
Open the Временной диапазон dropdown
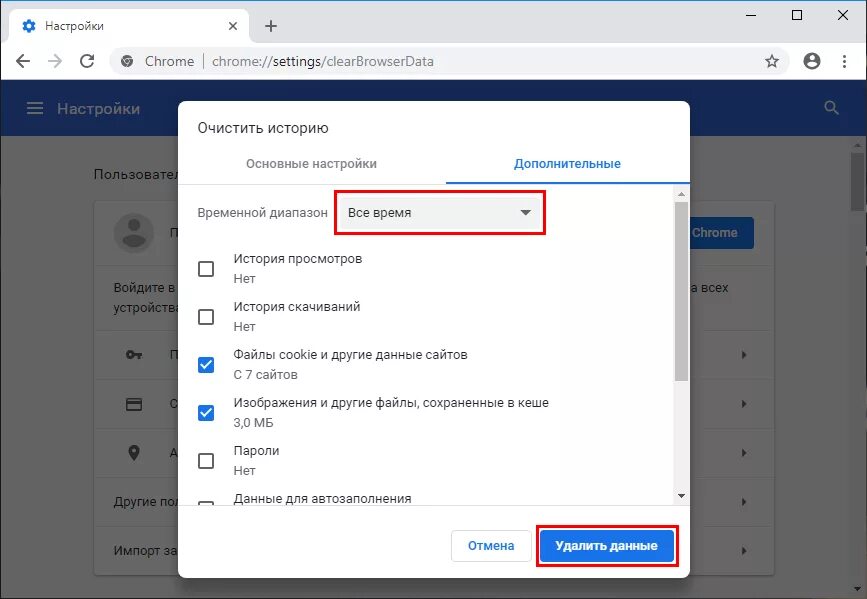440,212
